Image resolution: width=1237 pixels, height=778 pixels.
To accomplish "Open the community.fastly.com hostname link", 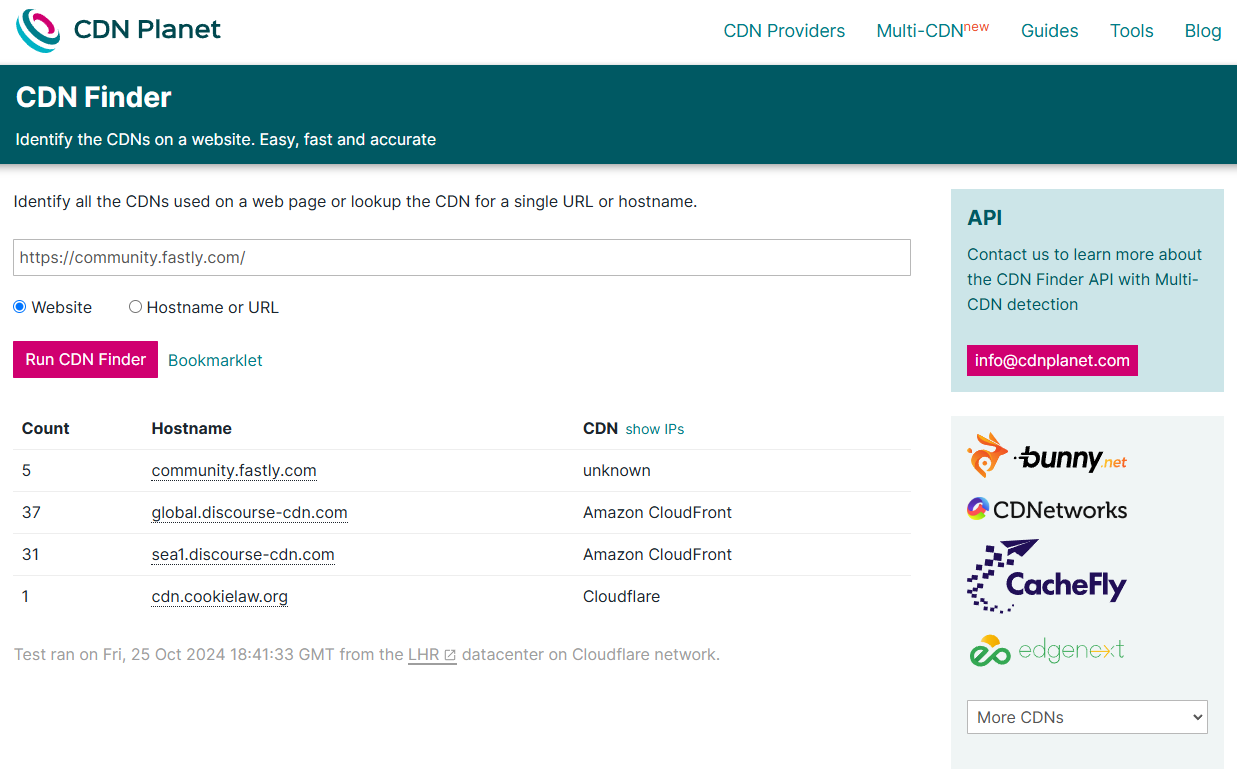I will 234,470.
